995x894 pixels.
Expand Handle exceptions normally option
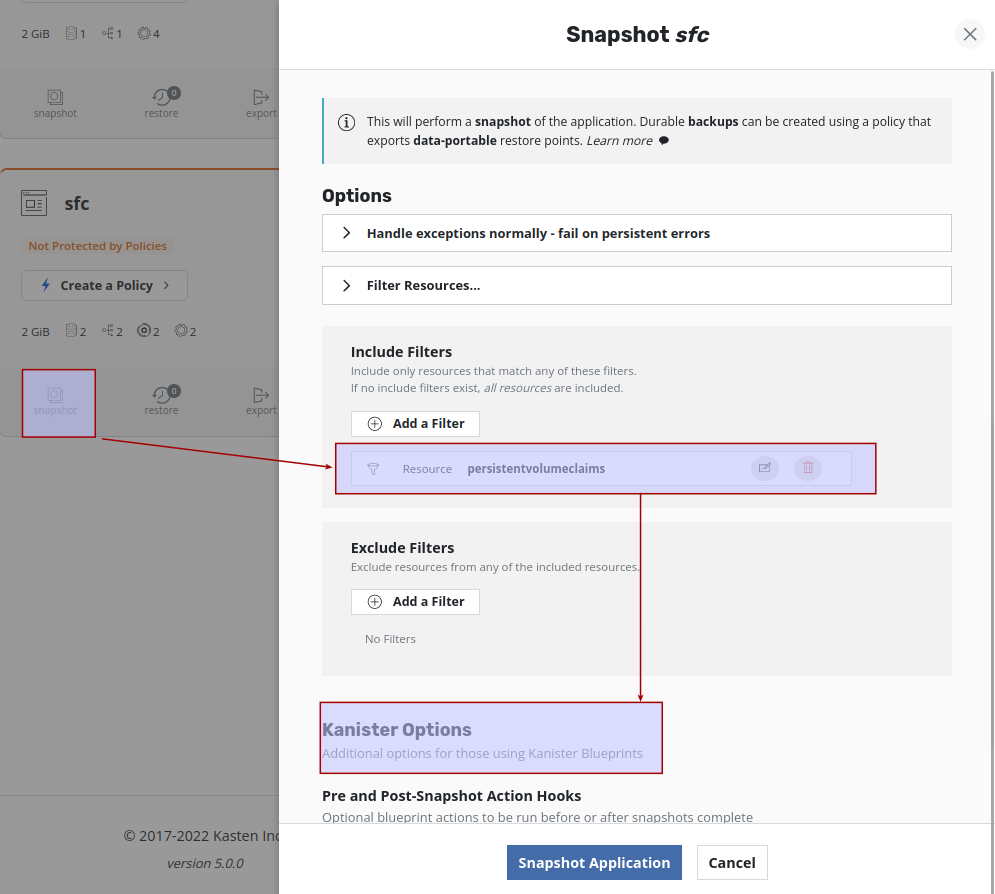click(636, 233)
